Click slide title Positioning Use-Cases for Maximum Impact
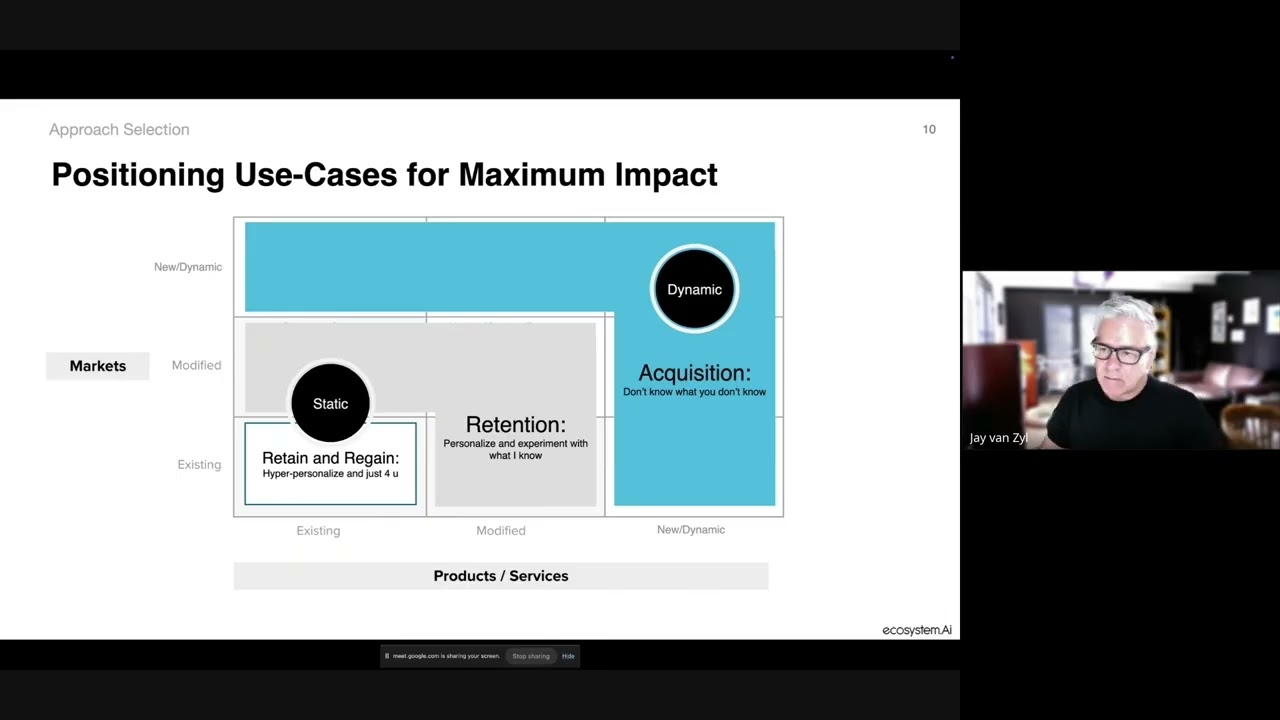1280x720 pixels. (384, 174)
